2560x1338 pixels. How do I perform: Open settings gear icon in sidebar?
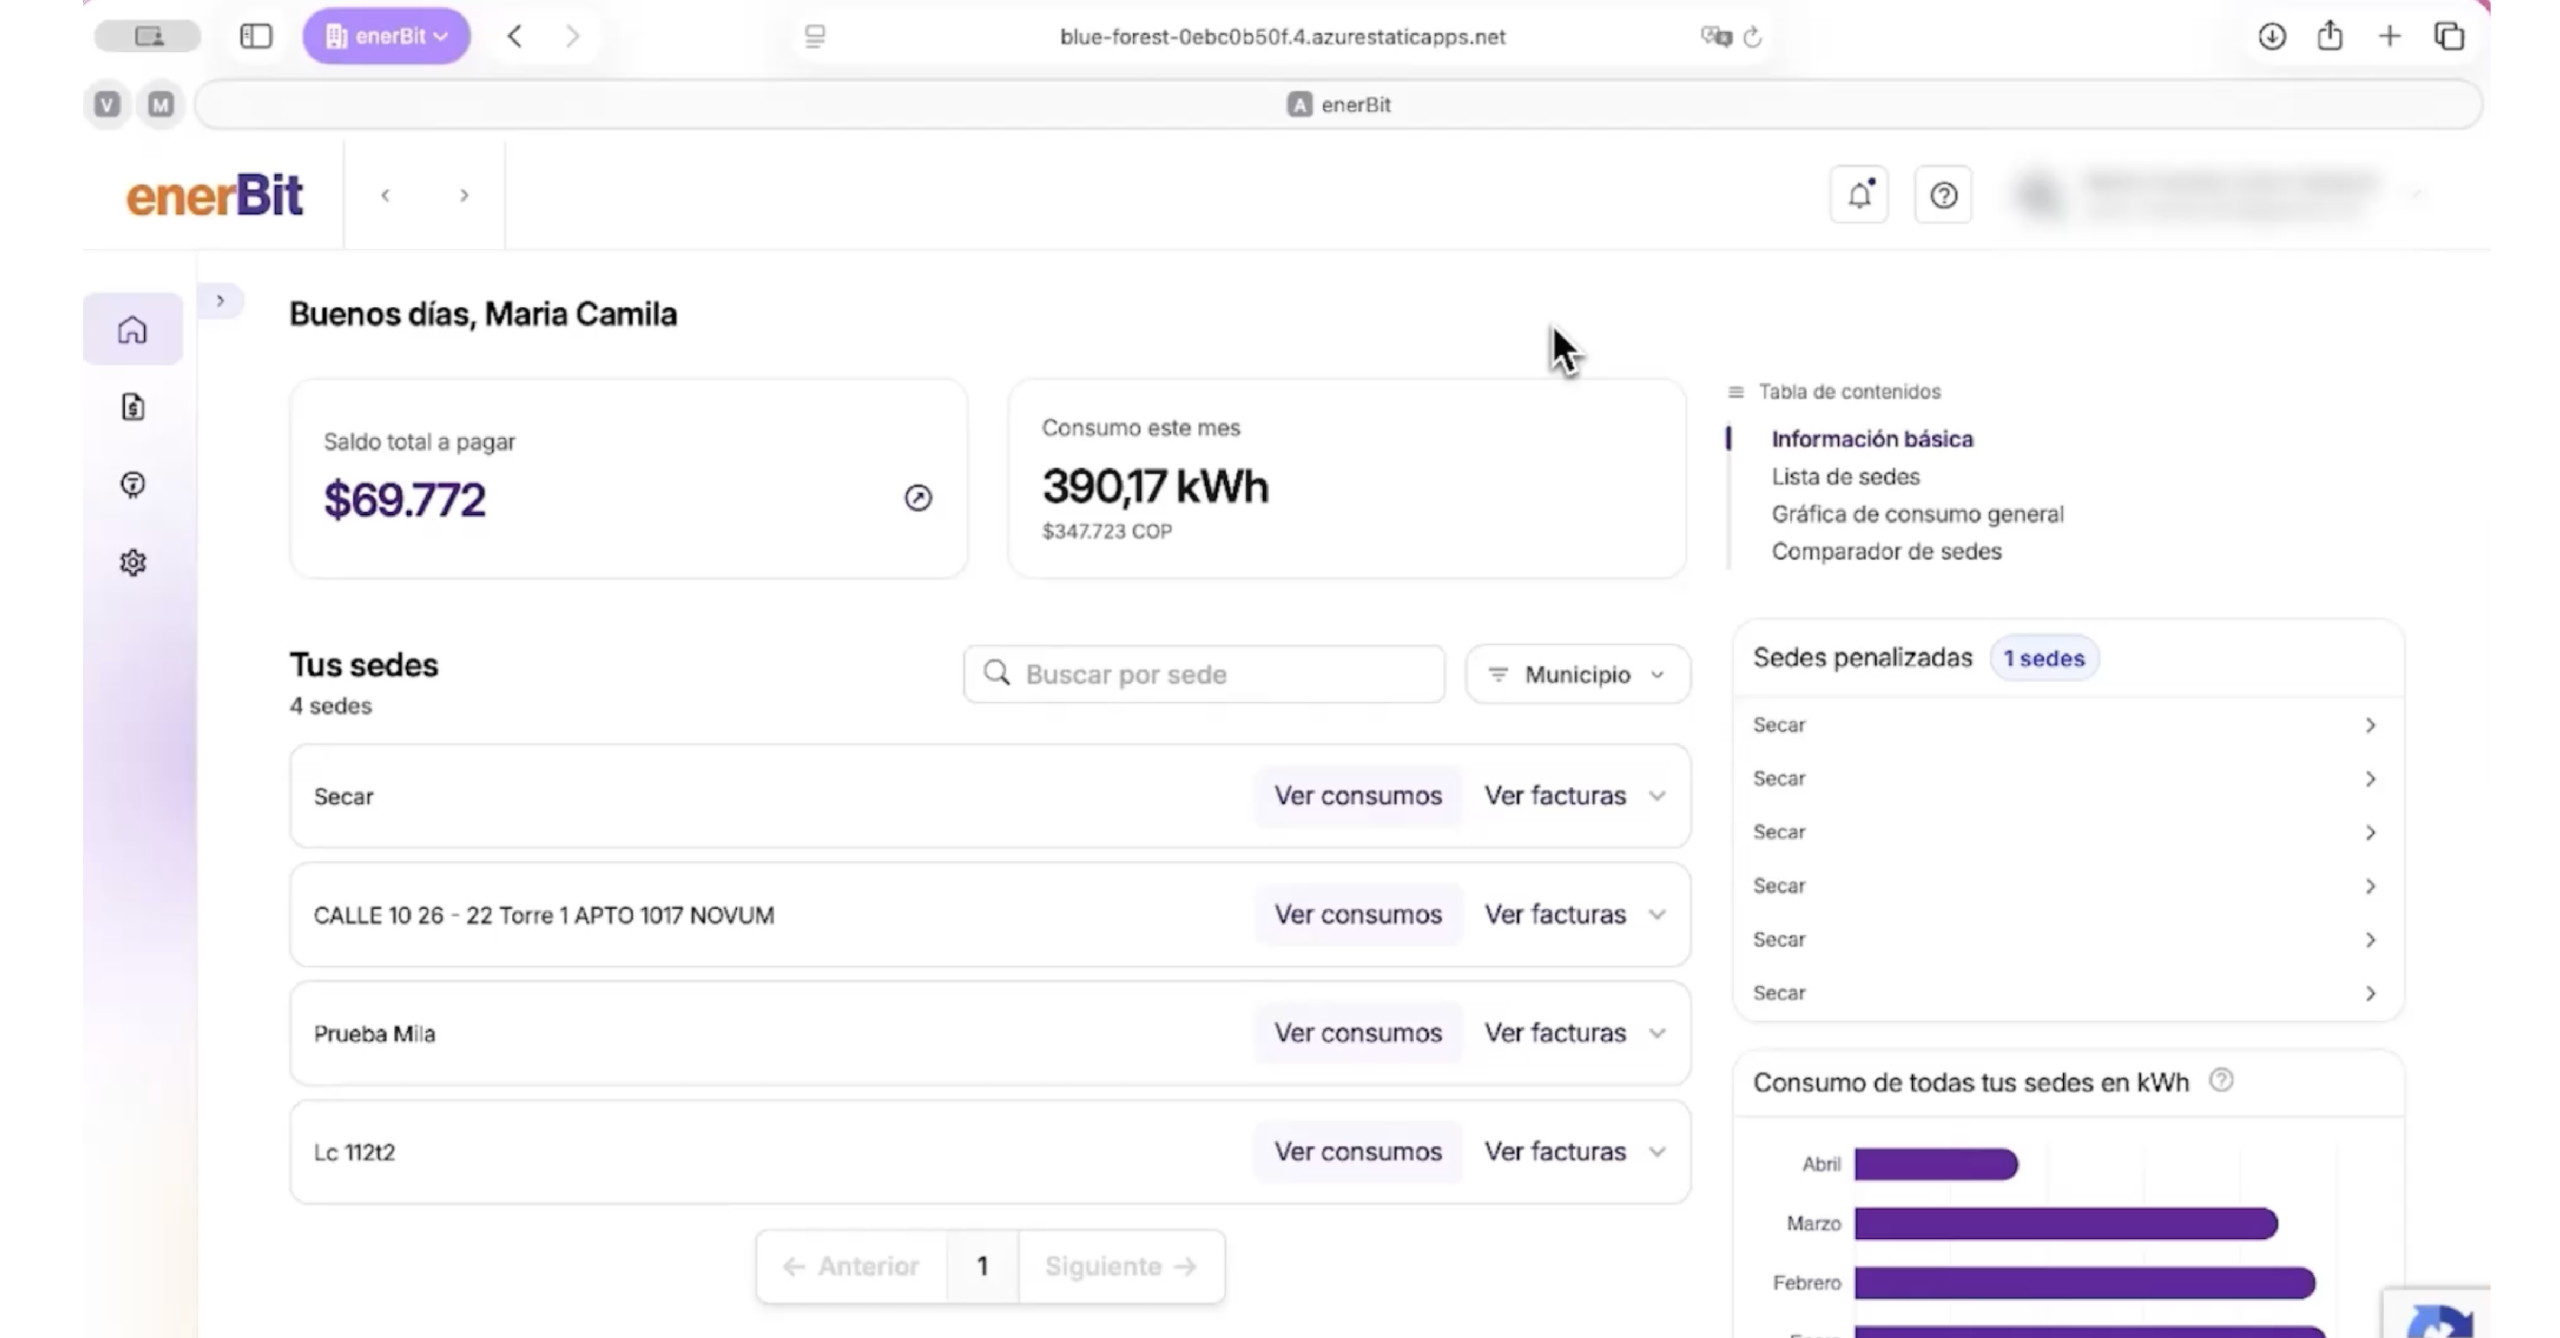[132, 563]
